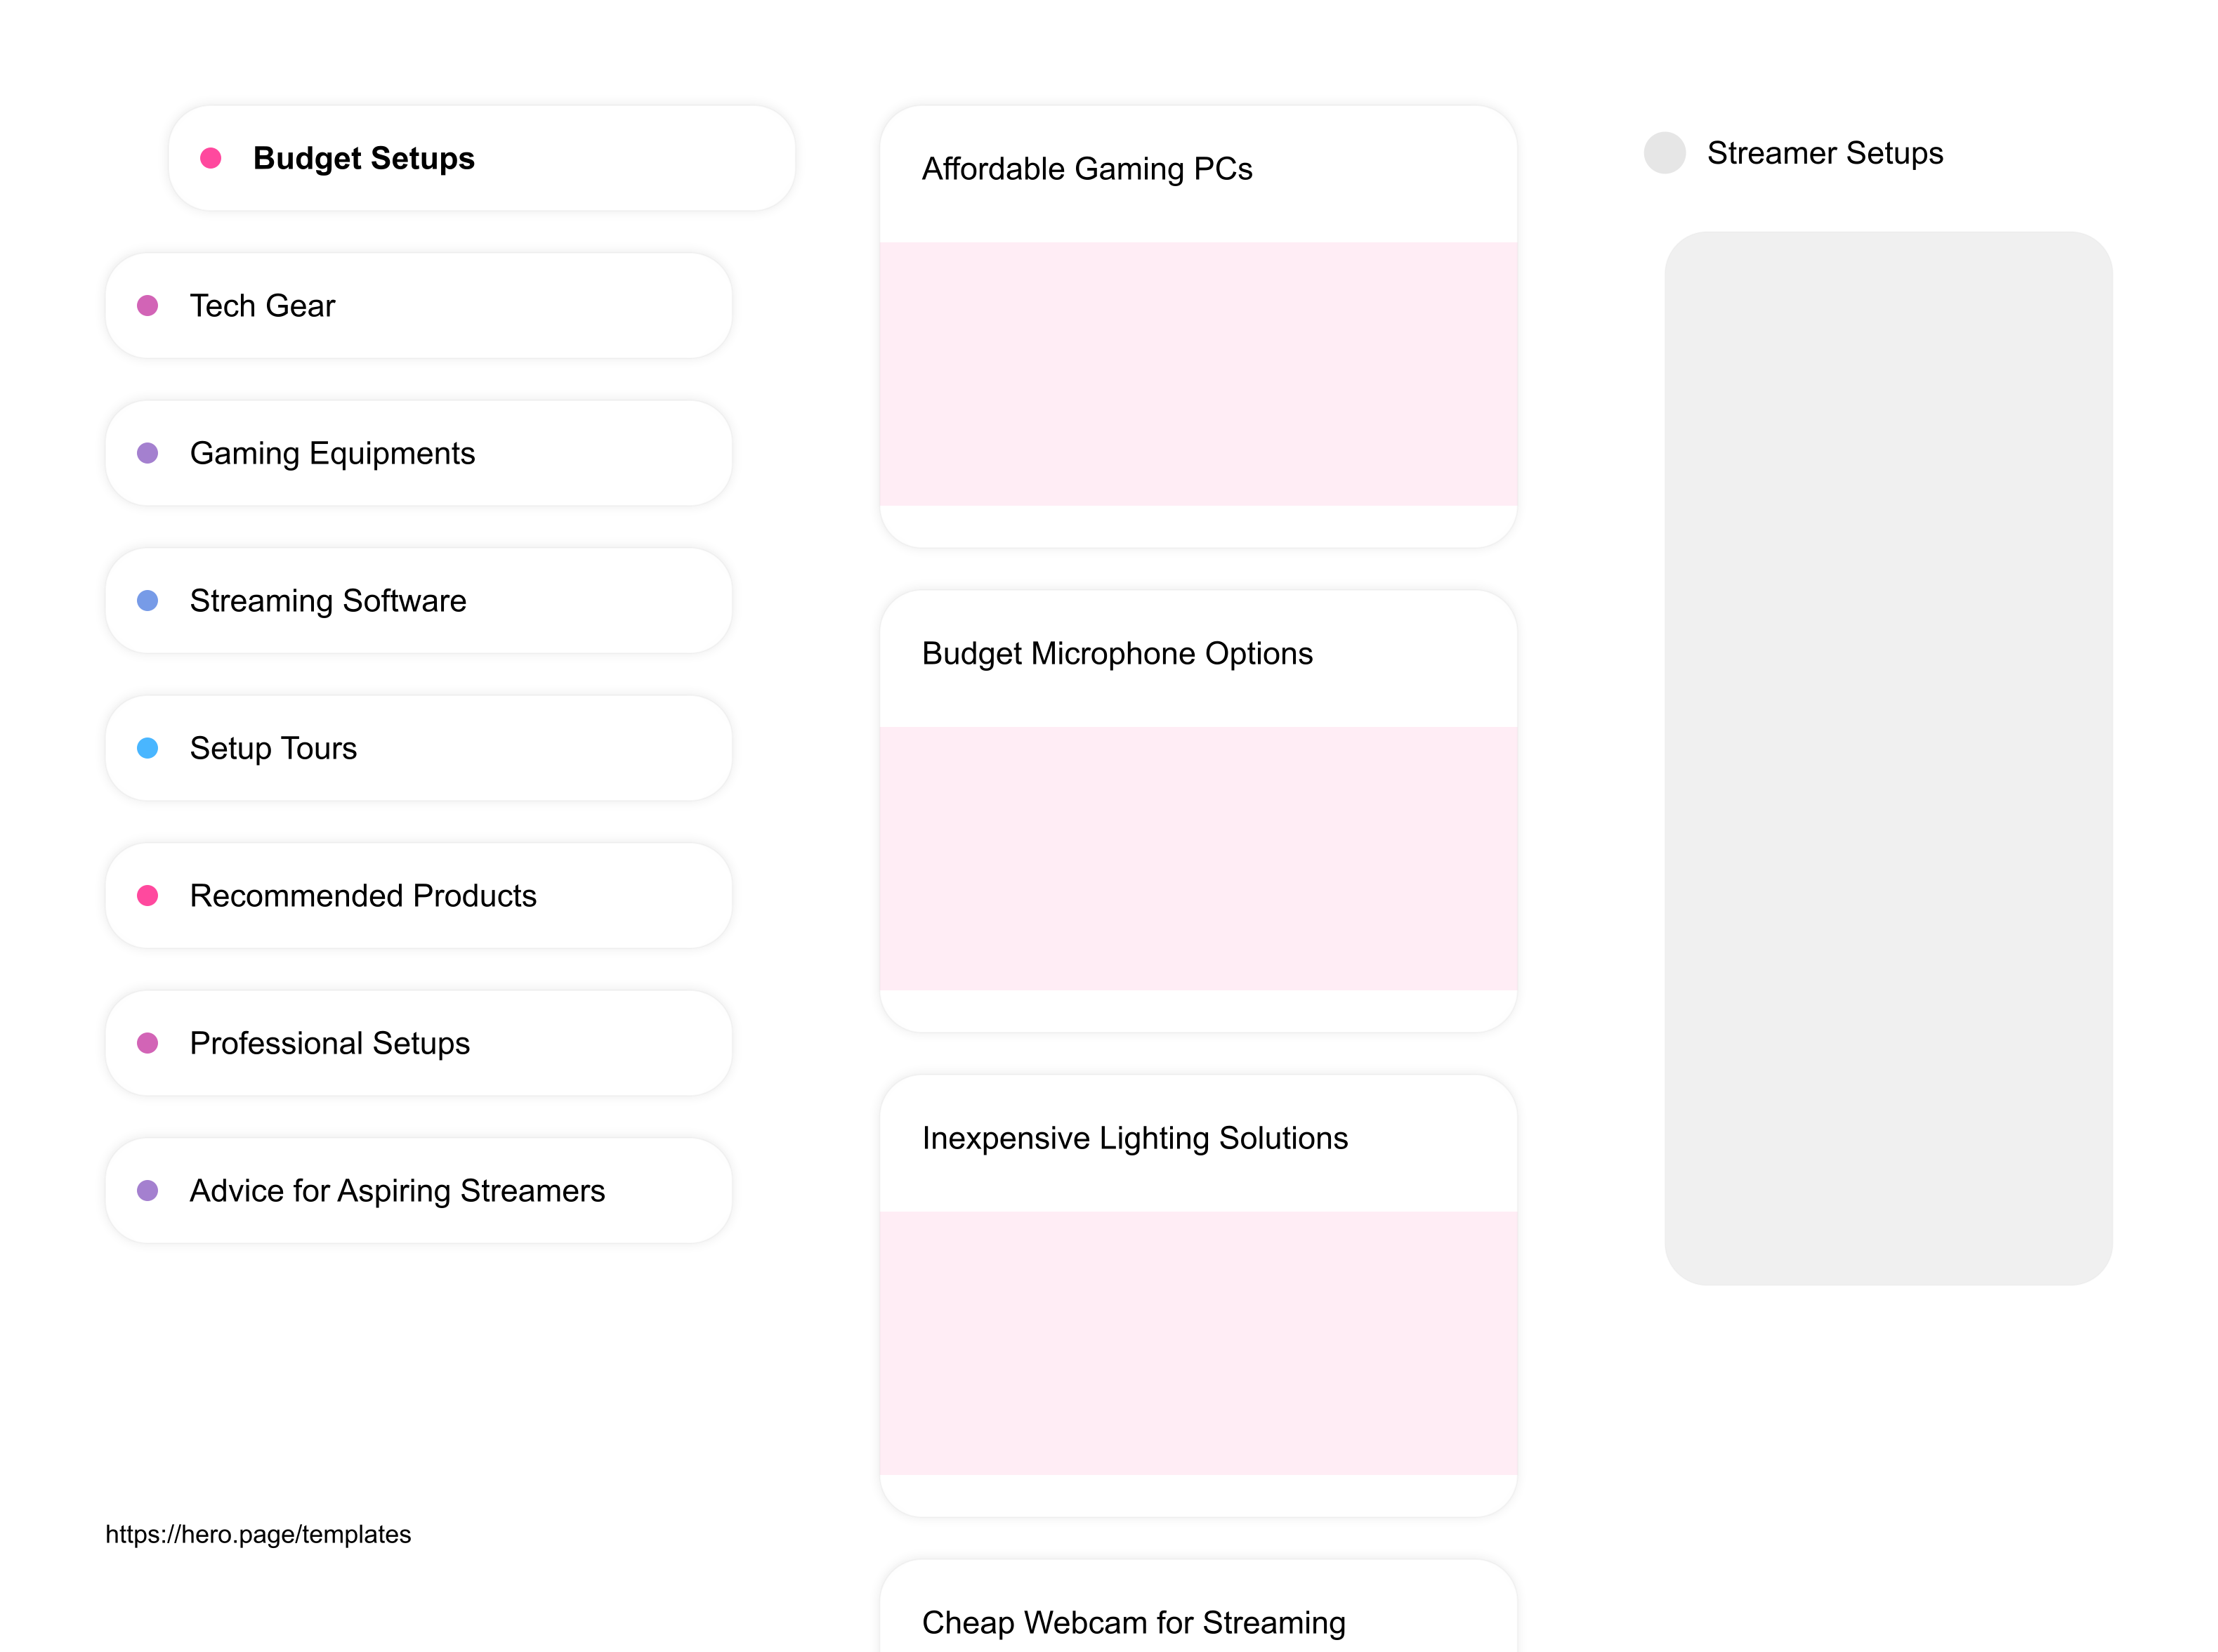Click the pink dot next to Recommended Products

148,896
